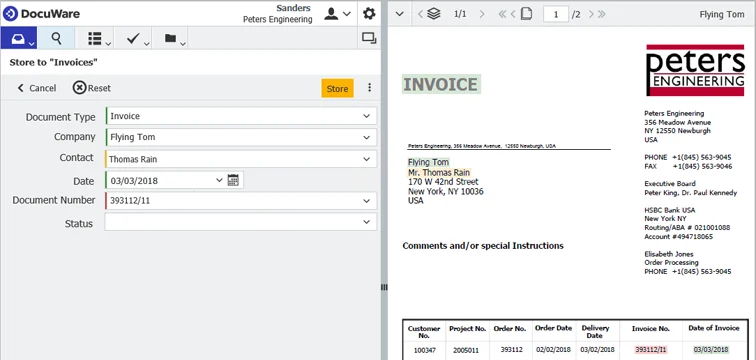Viewport: 756px width, 360px height.
Task: Click the highlighted INVOICE heading
Action: coord(441,84)
